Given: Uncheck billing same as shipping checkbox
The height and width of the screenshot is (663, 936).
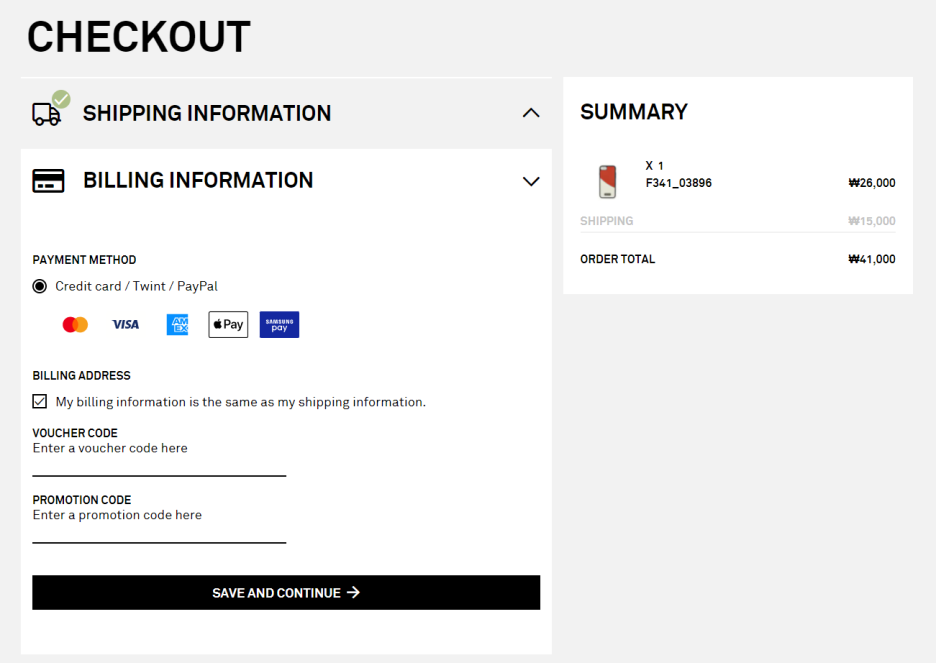Looking at the screenshot, I should [40, 402].
